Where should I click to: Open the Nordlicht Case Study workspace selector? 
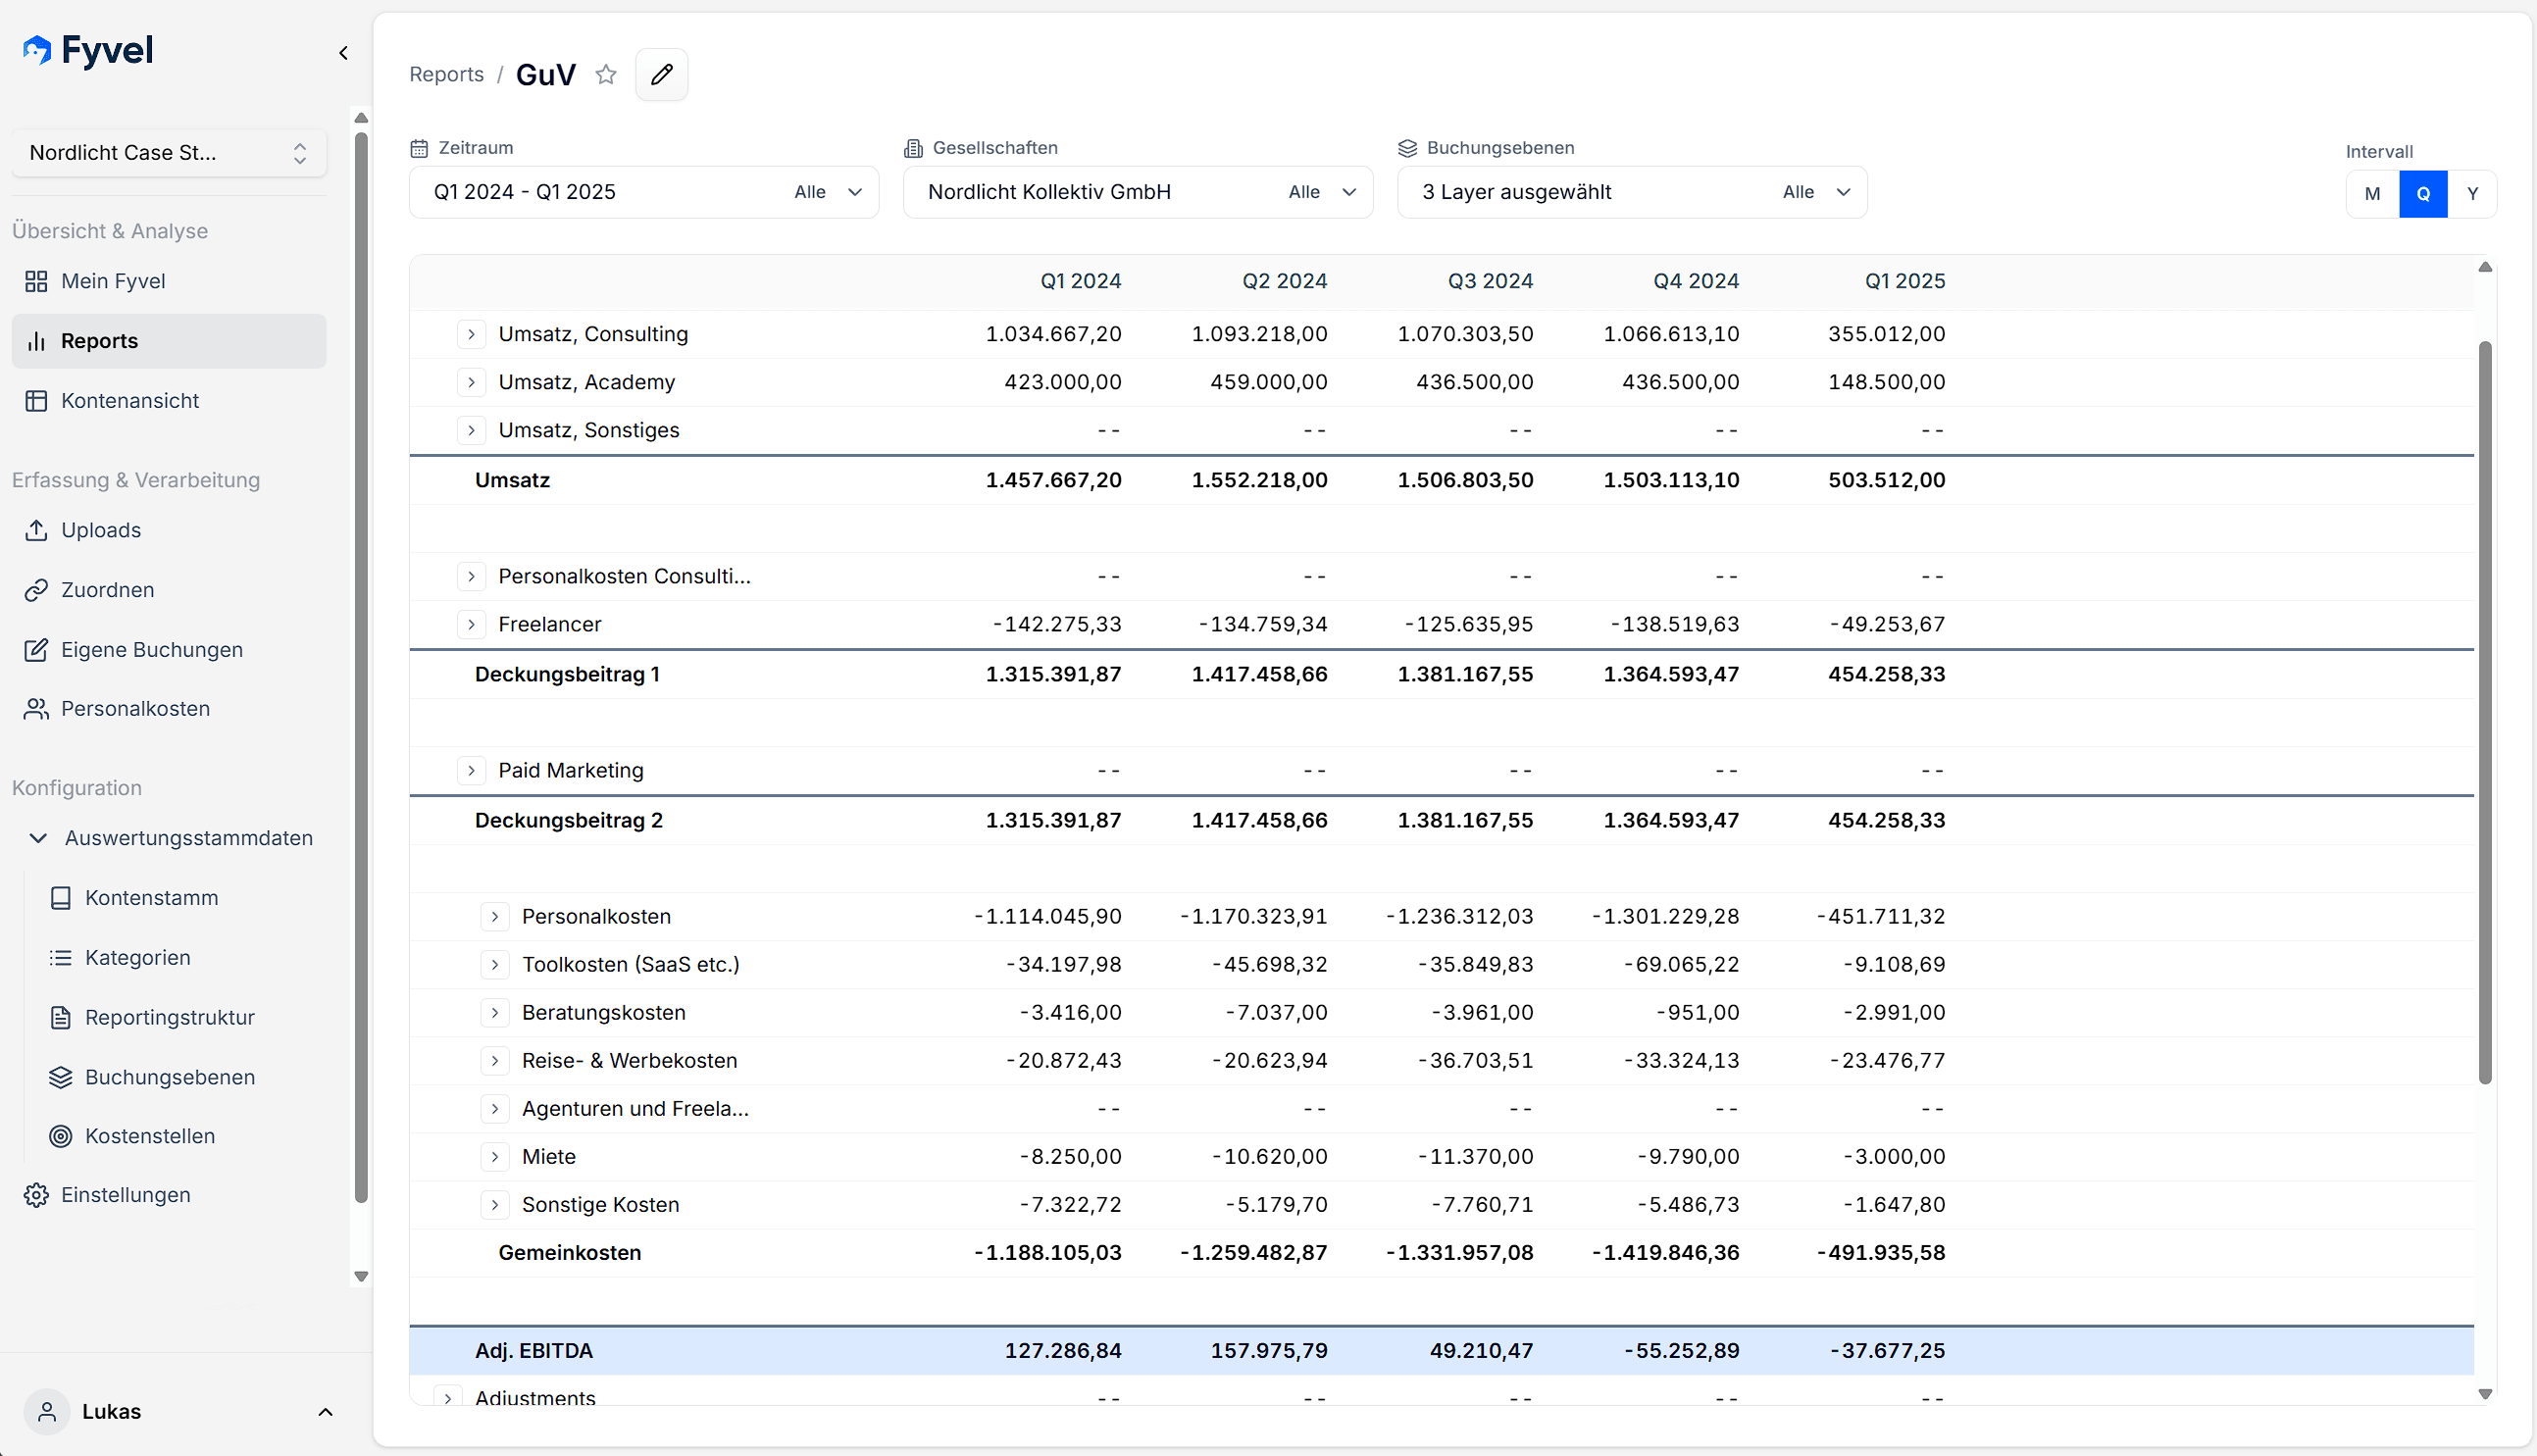(169, 153)
